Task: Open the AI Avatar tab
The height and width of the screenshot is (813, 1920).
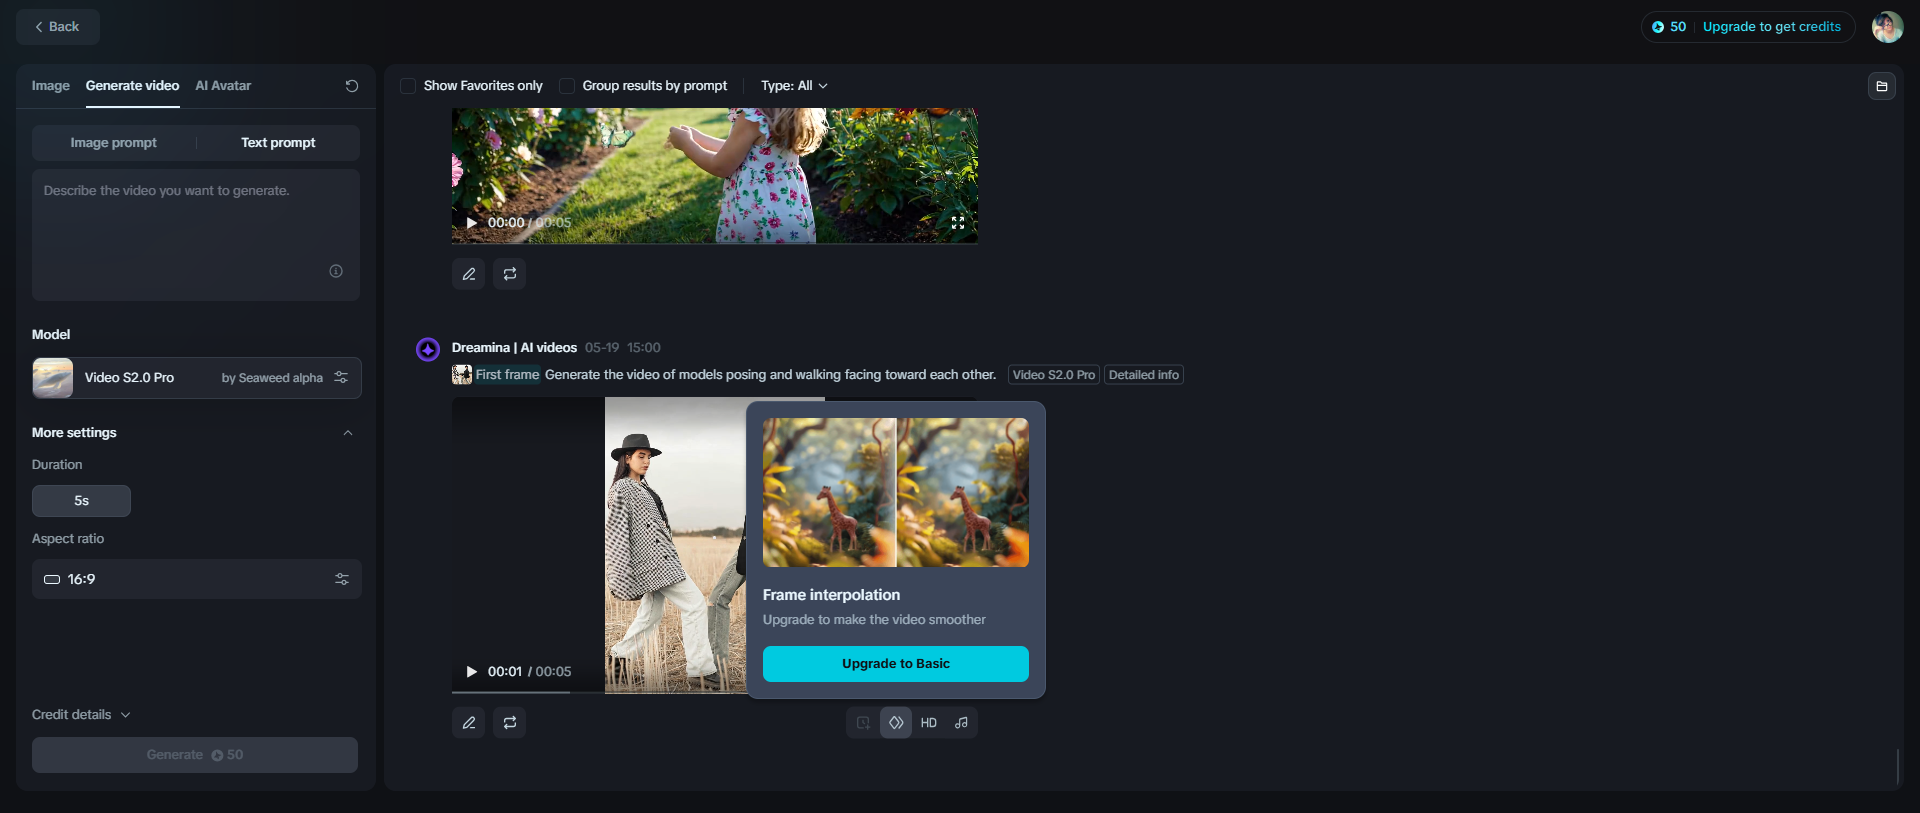Action: point(223,86)
